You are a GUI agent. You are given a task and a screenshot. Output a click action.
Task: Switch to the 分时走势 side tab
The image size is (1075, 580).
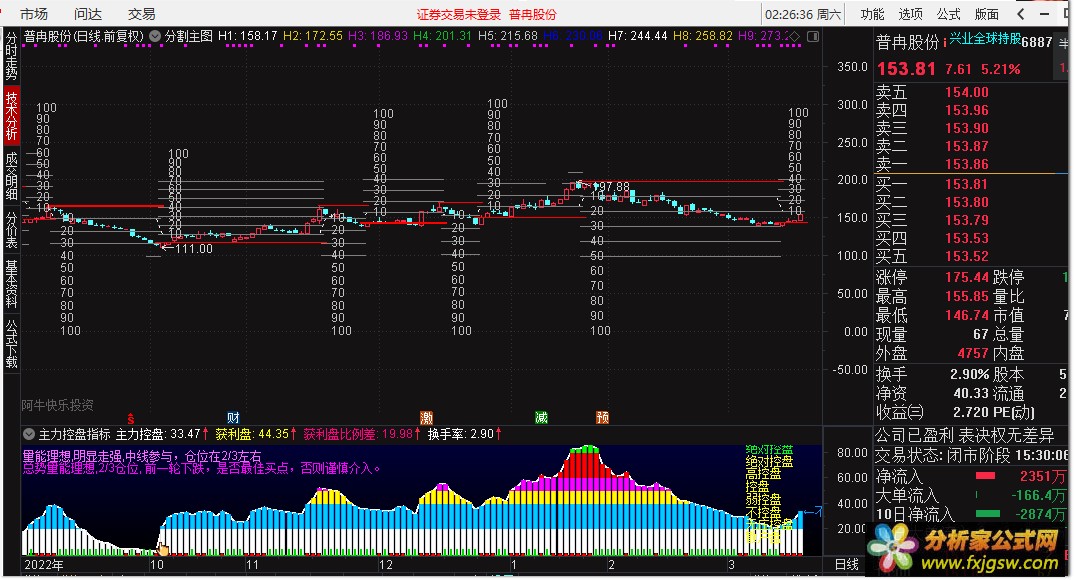click(x=11, y=56)
